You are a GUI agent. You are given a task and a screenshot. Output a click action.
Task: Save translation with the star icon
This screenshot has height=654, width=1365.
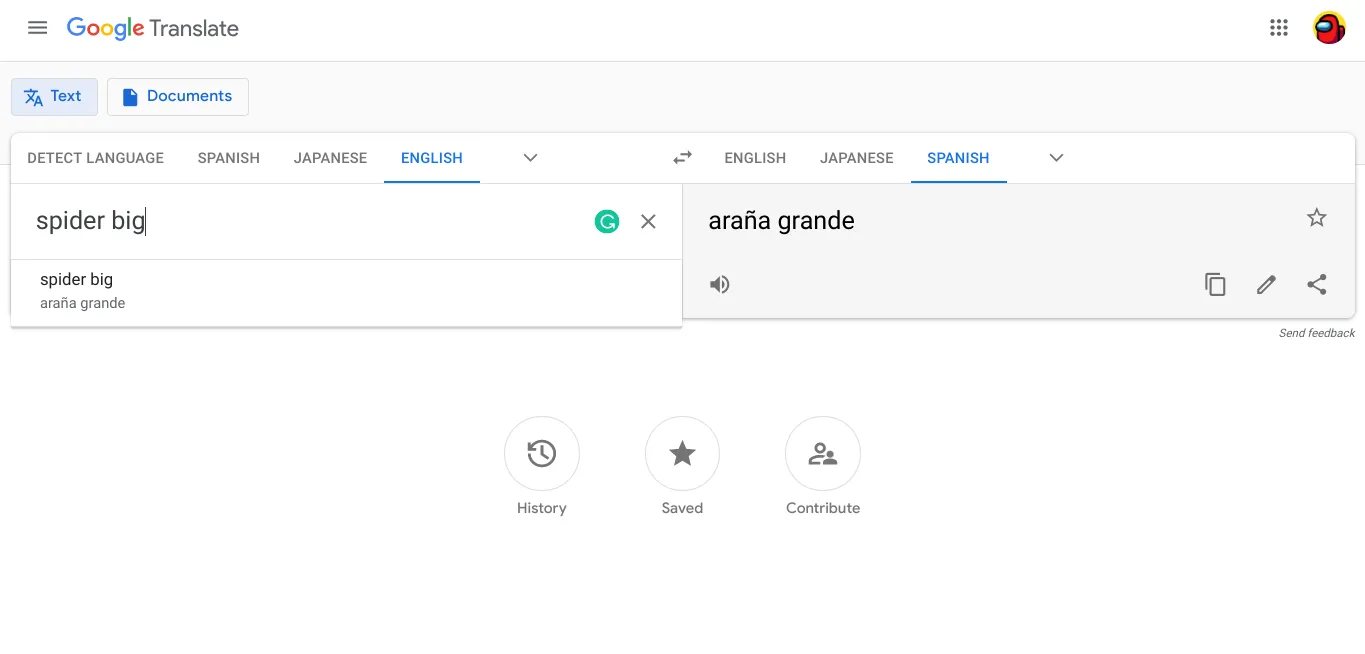(x=1317, y=218)
